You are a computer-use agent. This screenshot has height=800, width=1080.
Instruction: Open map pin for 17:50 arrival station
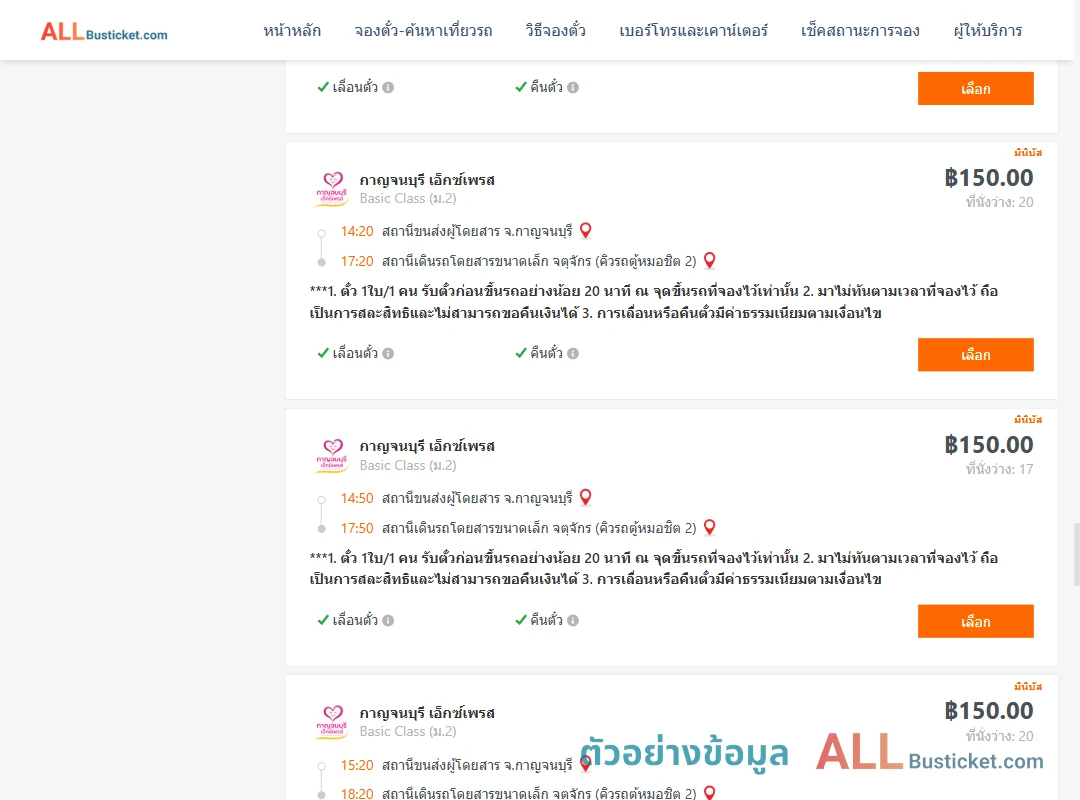point(709,527)
